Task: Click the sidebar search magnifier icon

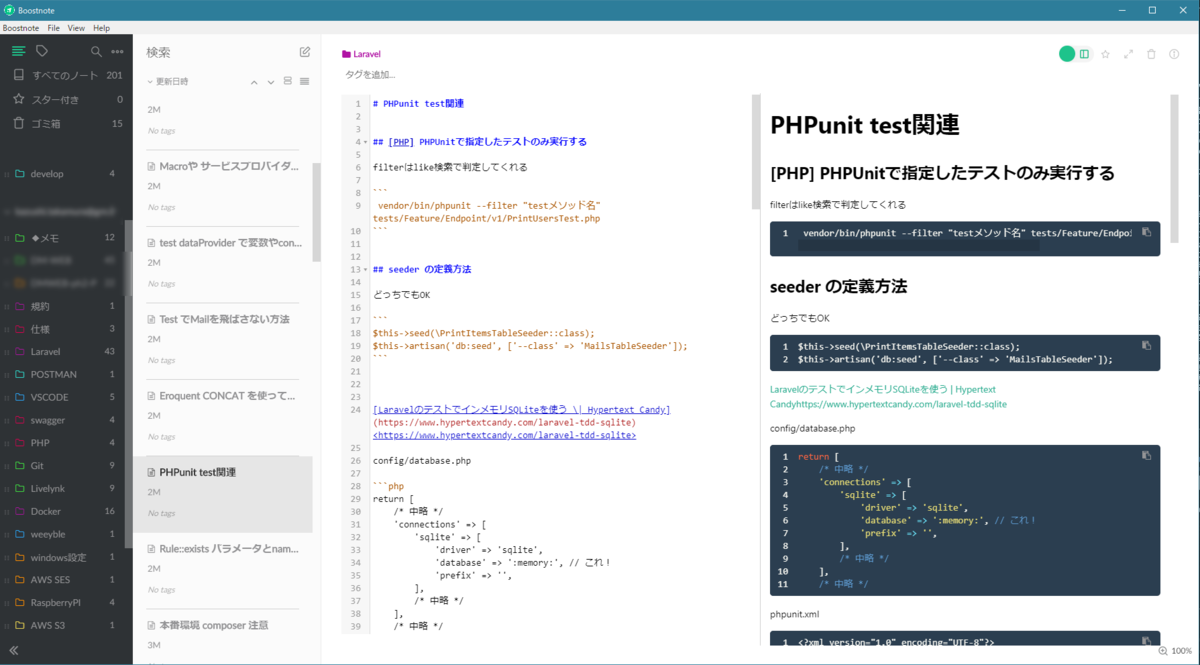Action: pyautogui.click(x=96, y=51)
